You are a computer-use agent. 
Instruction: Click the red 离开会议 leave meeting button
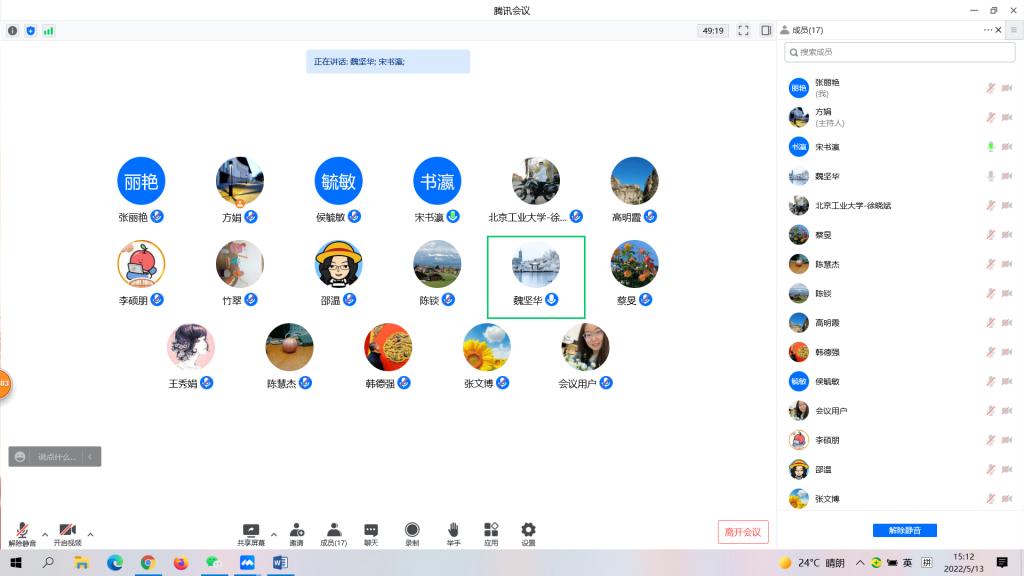pos(743,532)
